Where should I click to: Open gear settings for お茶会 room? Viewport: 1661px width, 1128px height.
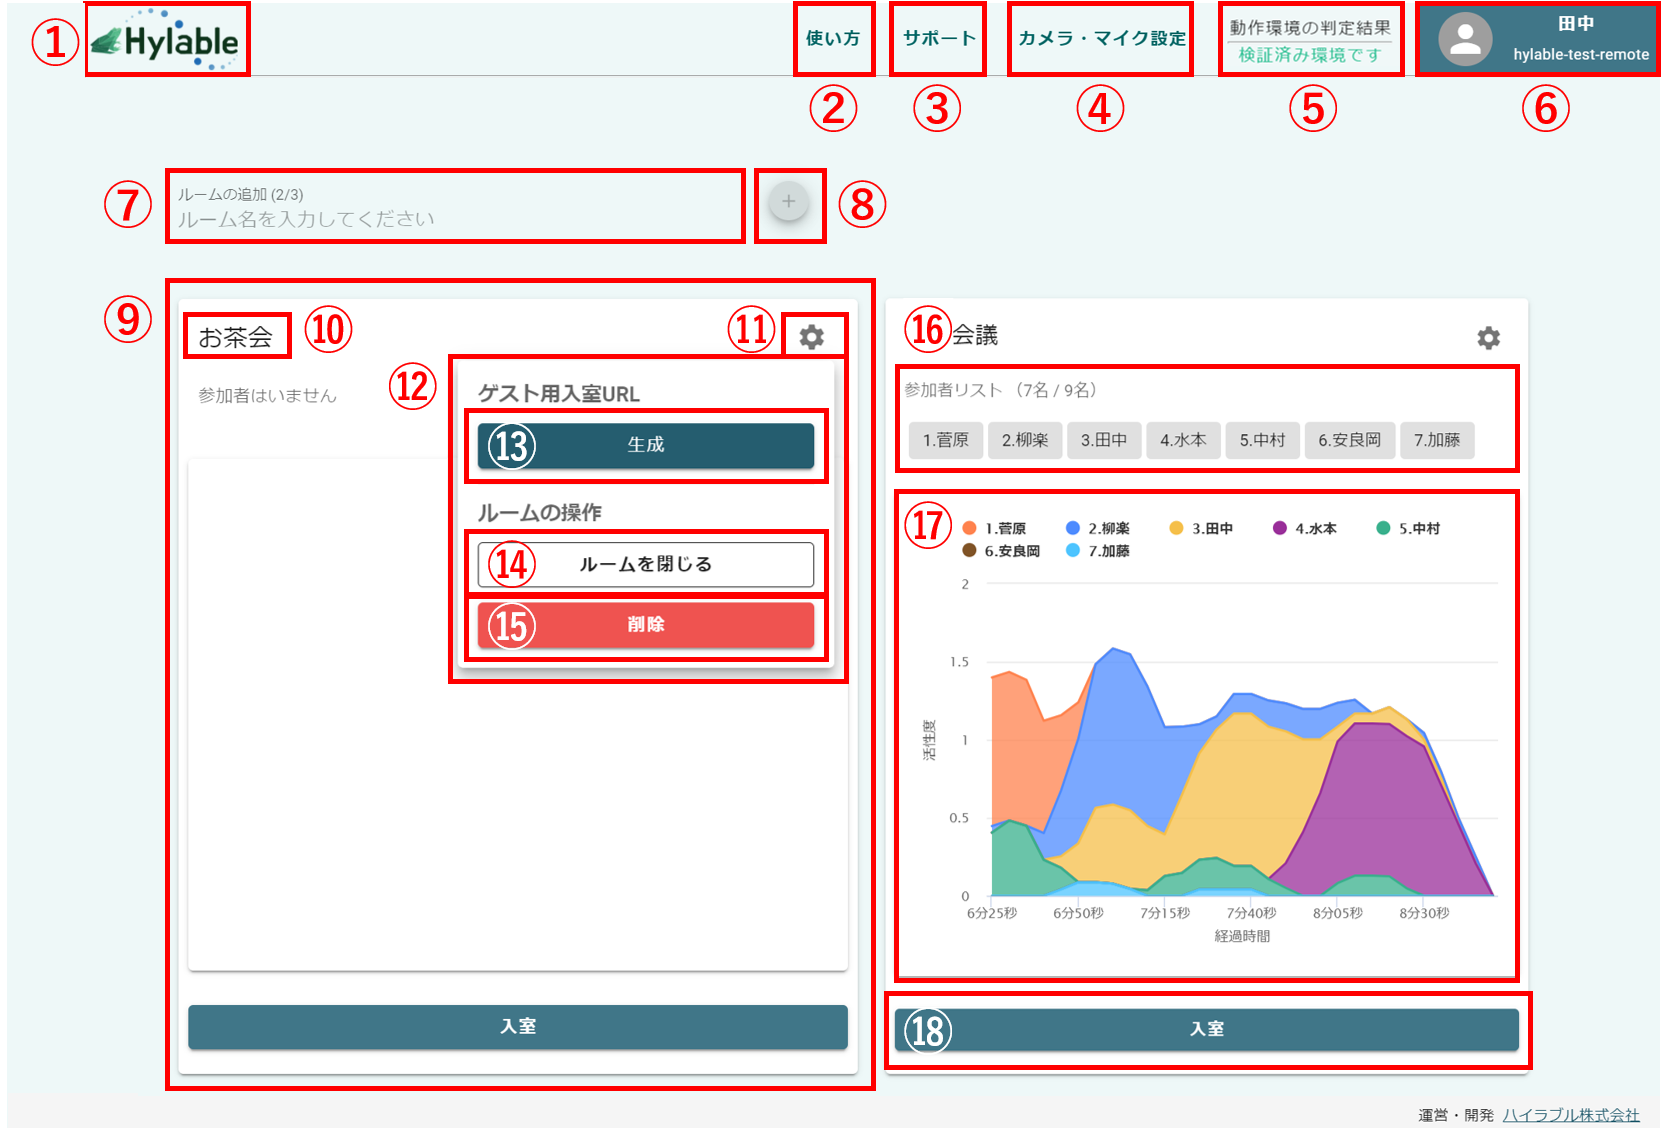point(812,337)
